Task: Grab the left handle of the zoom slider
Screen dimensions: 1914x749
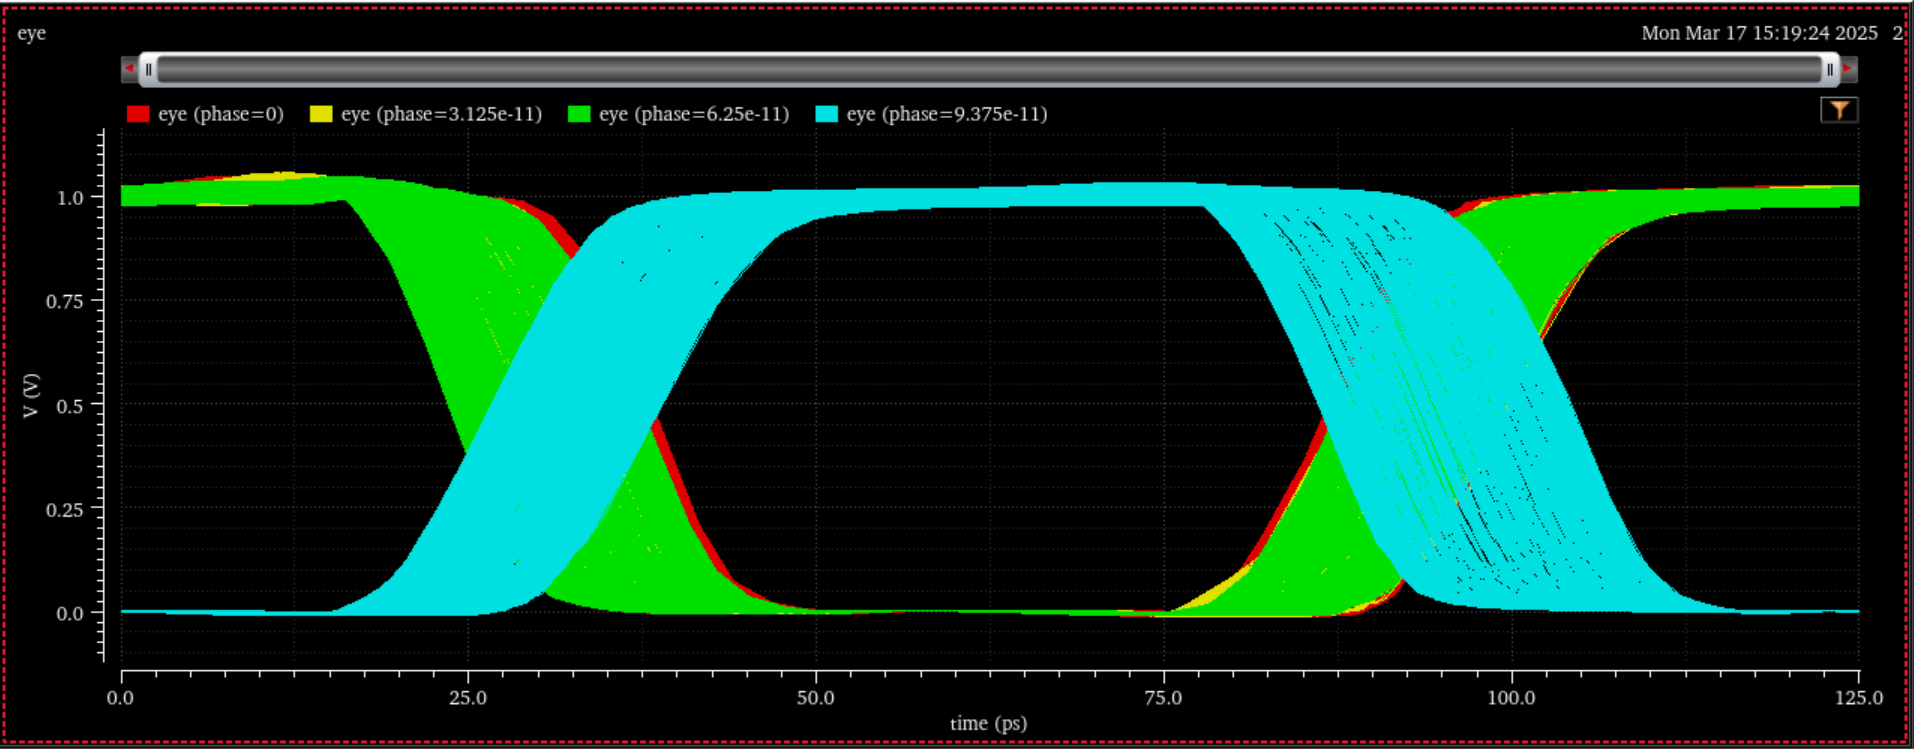Action: tap(148, 69)
